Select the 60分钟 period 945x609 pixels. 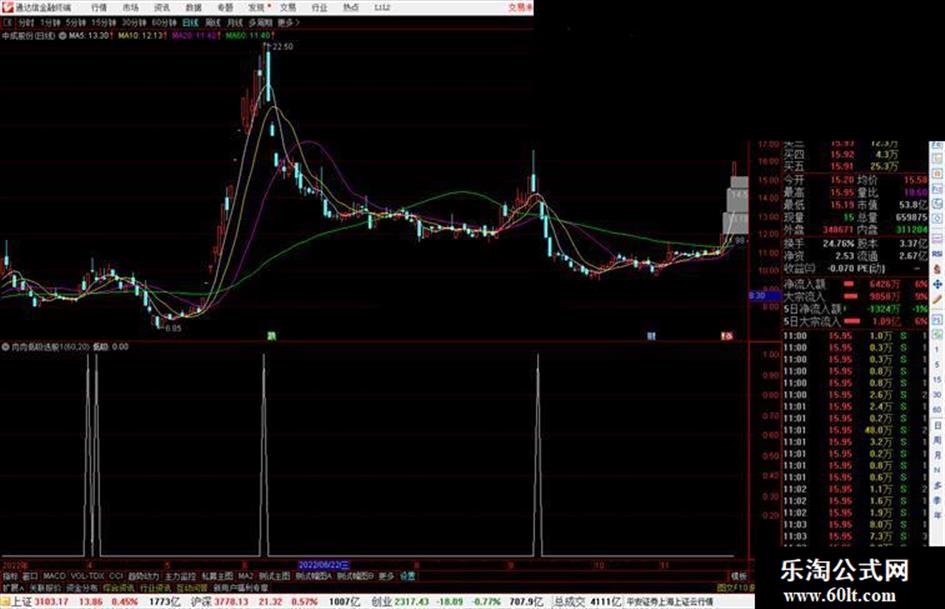(163, 22)
